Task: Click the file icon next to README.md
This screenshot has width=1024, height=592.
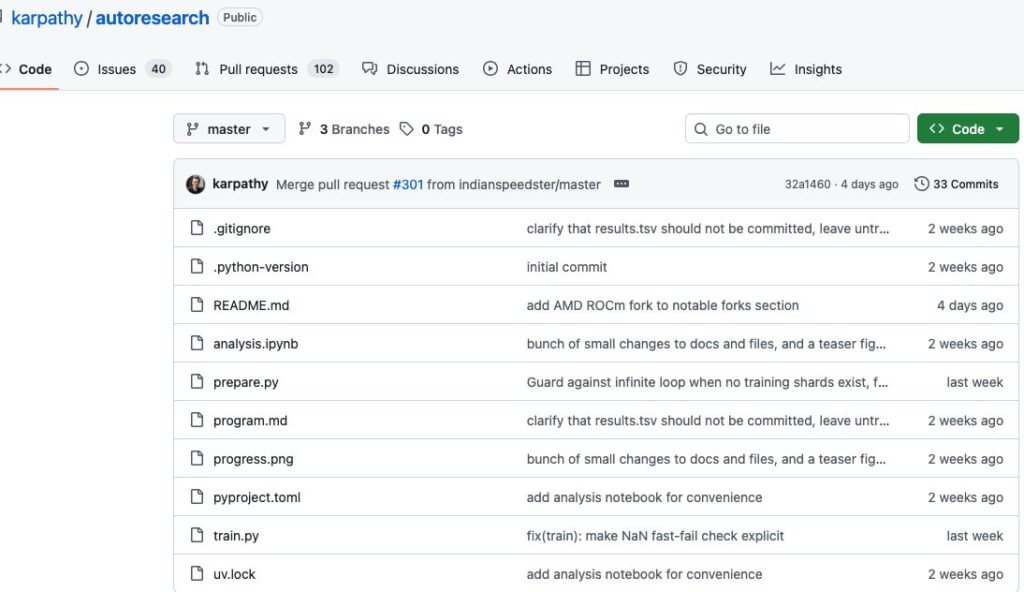Action: [197, 305]
